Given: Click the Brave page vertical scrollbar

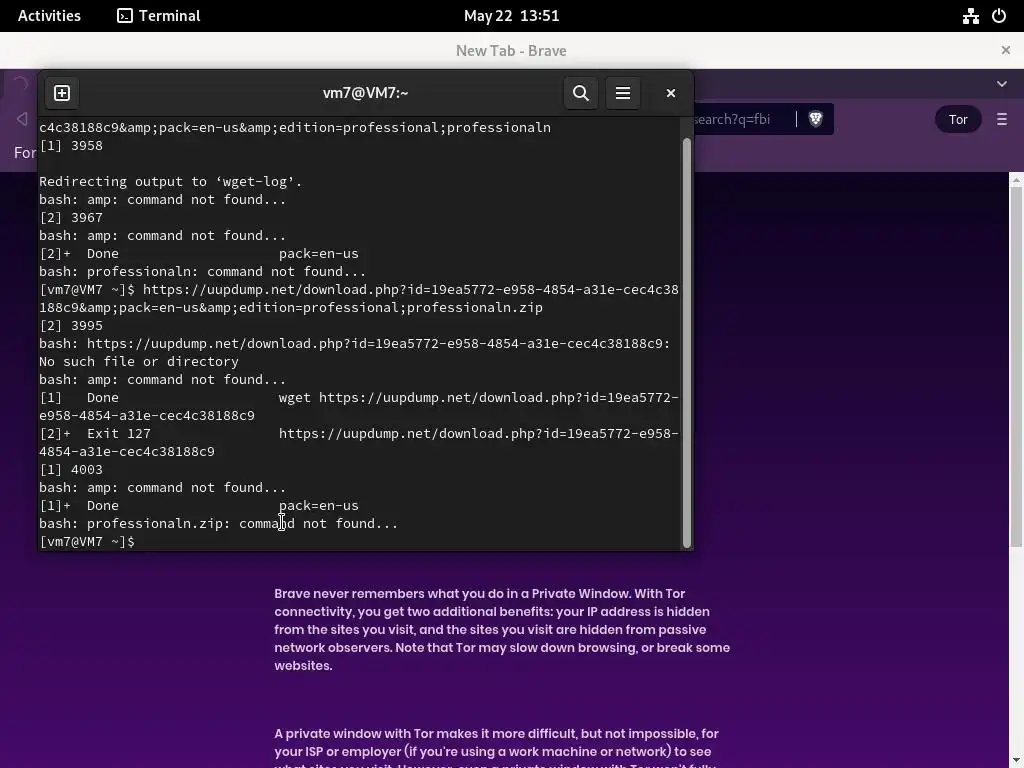Looking at the screenshot, I should 1016,366.
